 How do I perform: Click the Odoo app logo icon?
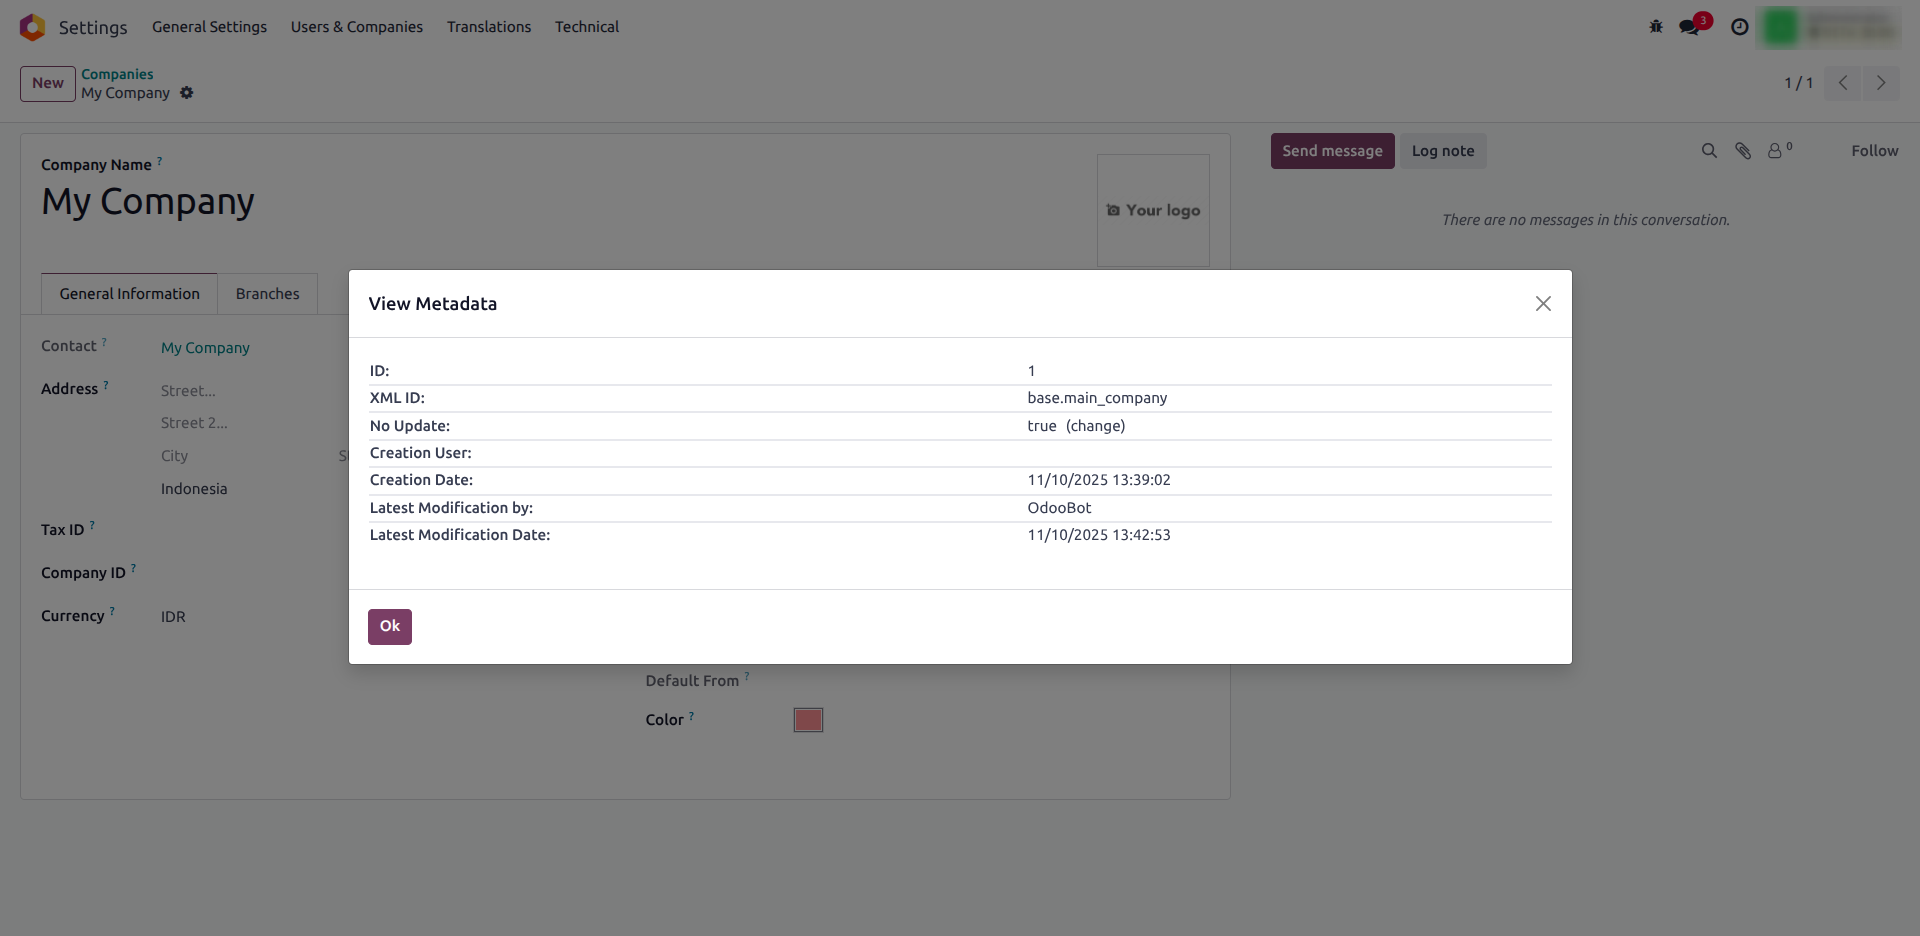(x=32, y=27)
